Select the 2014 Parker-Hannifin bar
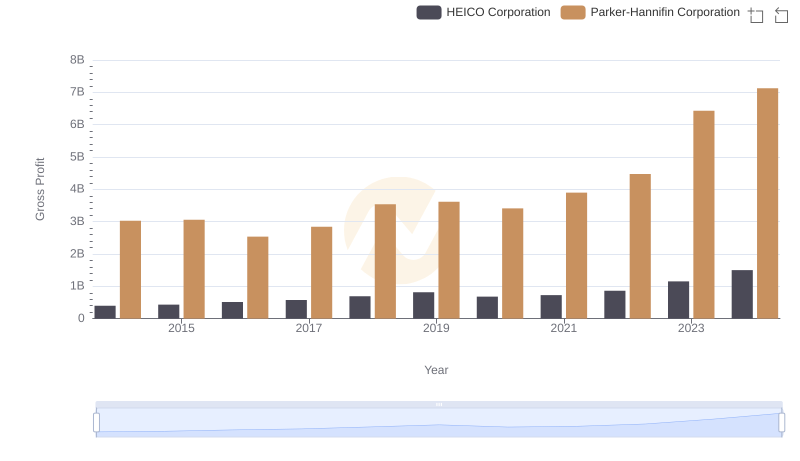 pyautogui.click(x=130, y=270)
